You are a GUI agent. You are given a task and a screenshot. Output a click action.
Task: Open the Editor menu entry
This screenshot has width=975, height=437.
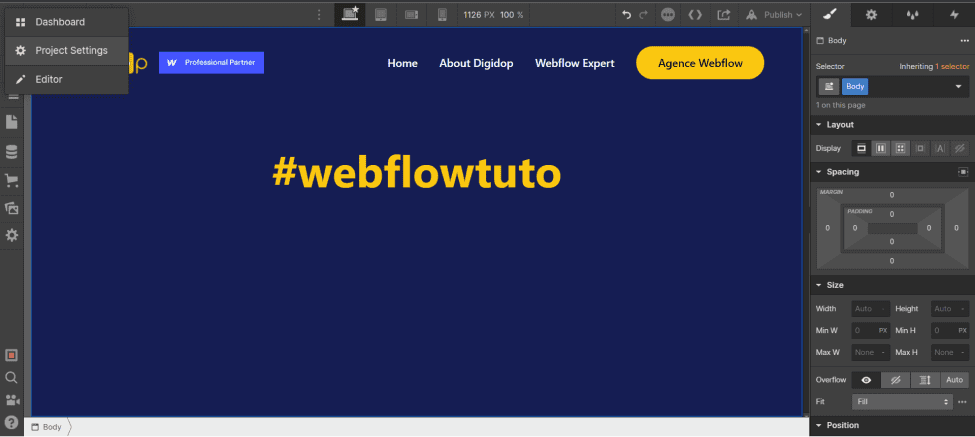(67, 80)
